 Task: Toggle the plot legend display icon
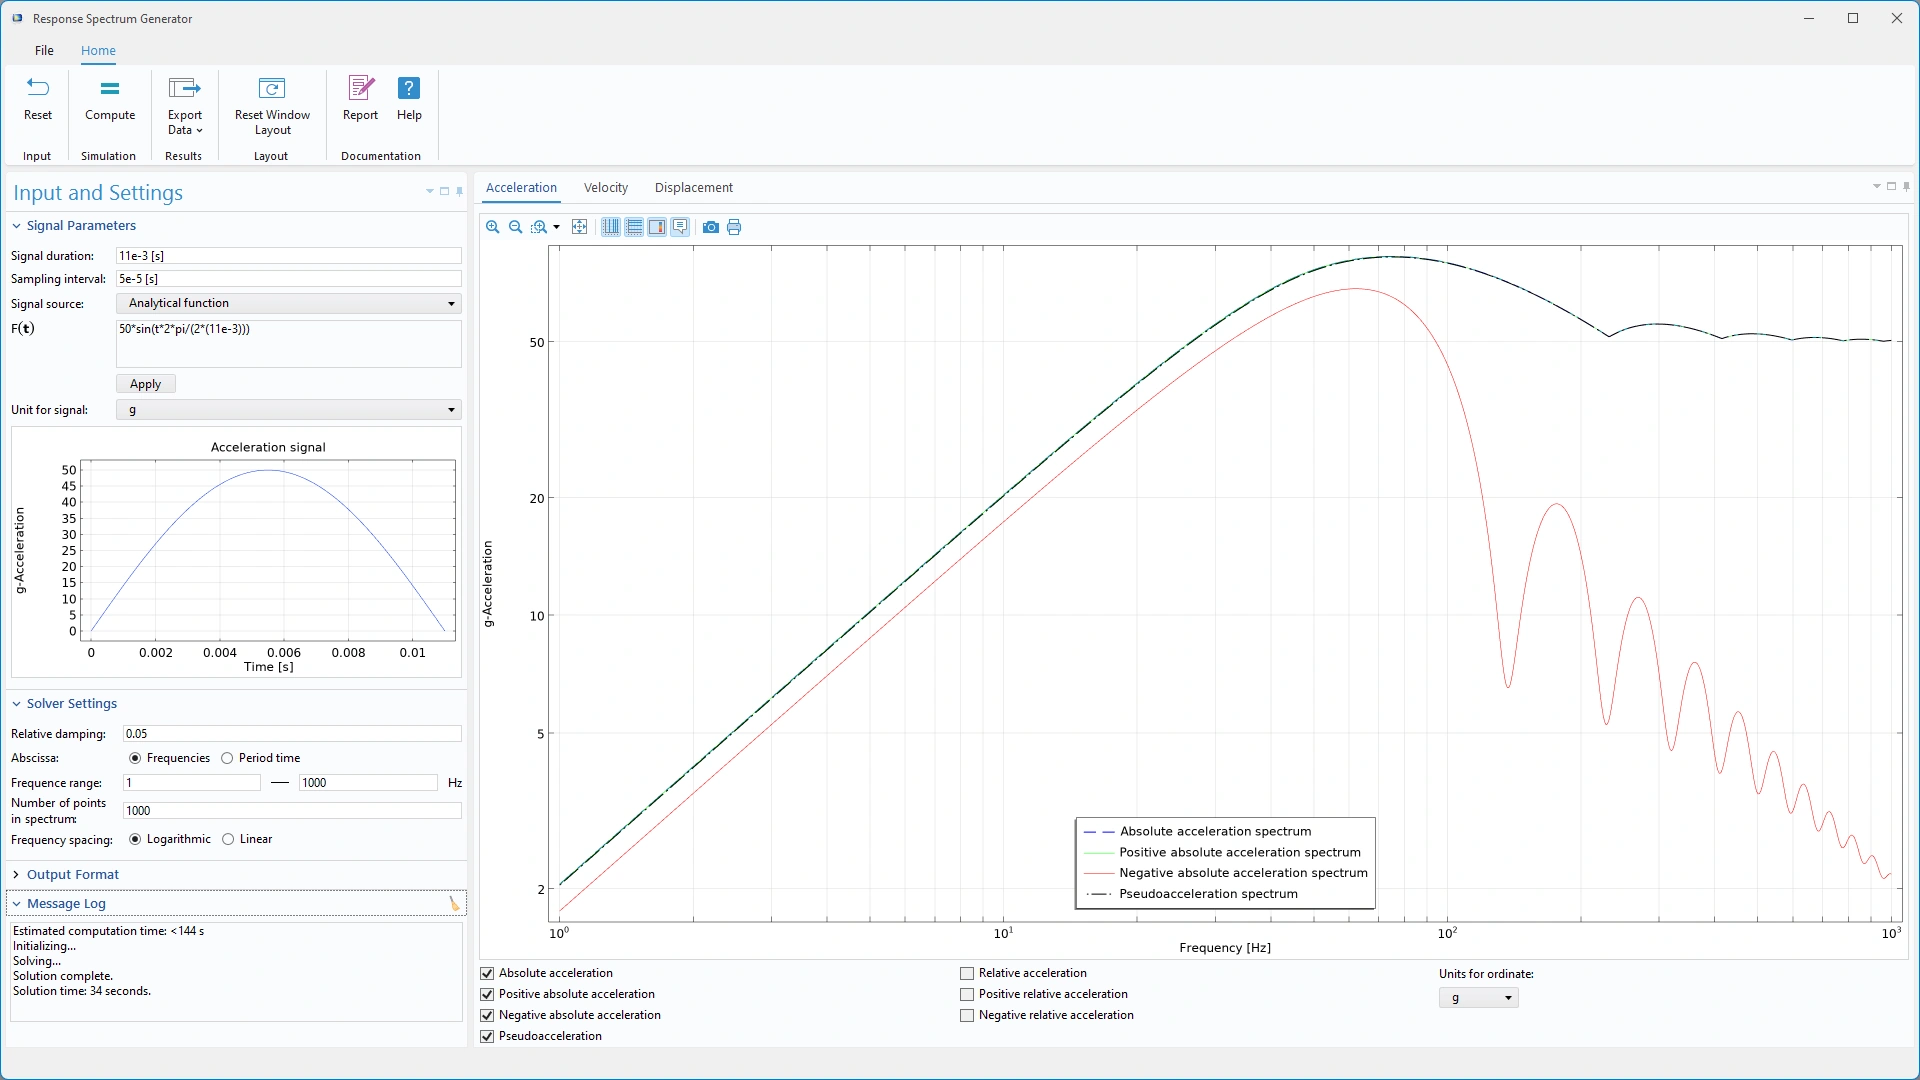coord(680,227)
